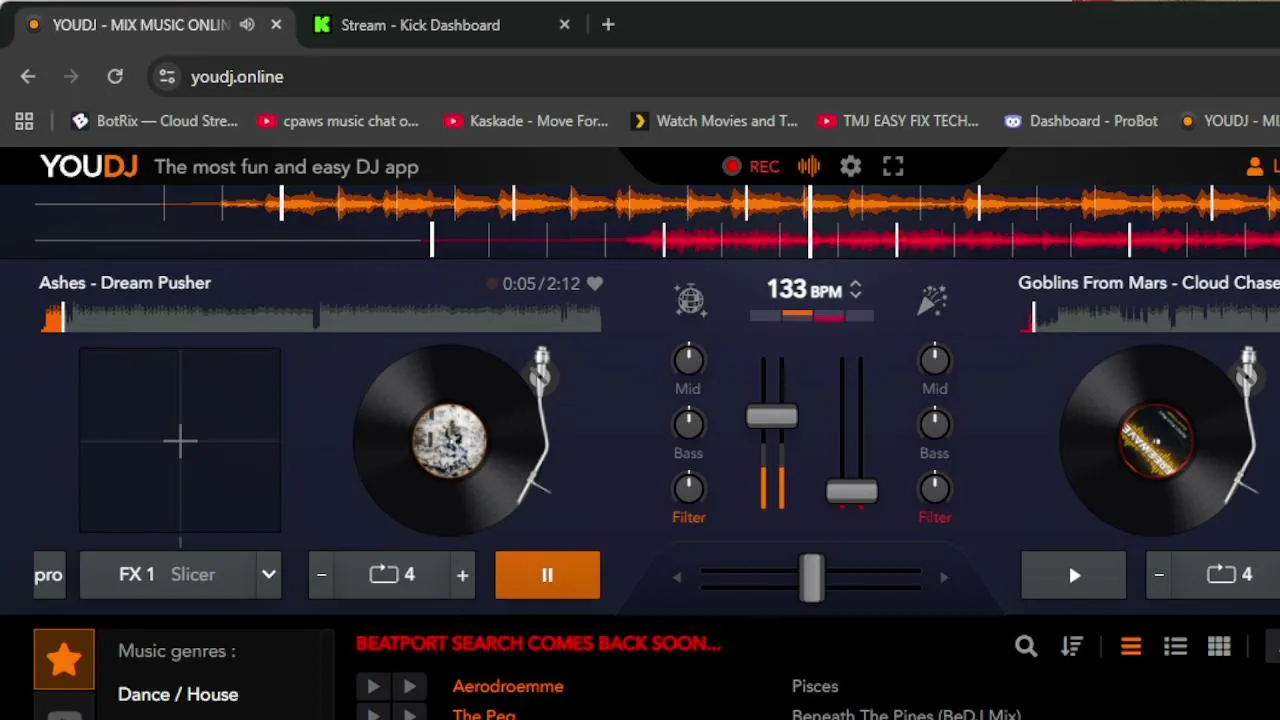The image size is (1280, 720).
Task: Click the youdj.online address bar
Action: point(715,77)
